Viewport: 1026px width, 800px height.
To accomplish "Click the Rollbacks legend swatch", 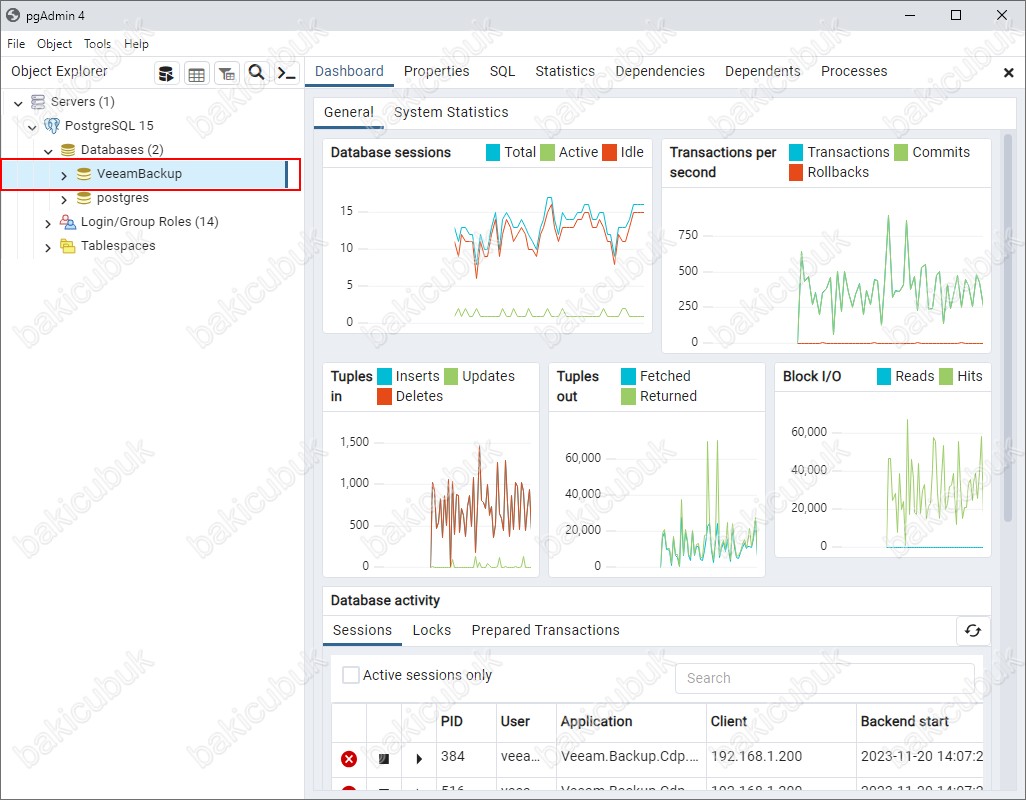I will point(796,173).
